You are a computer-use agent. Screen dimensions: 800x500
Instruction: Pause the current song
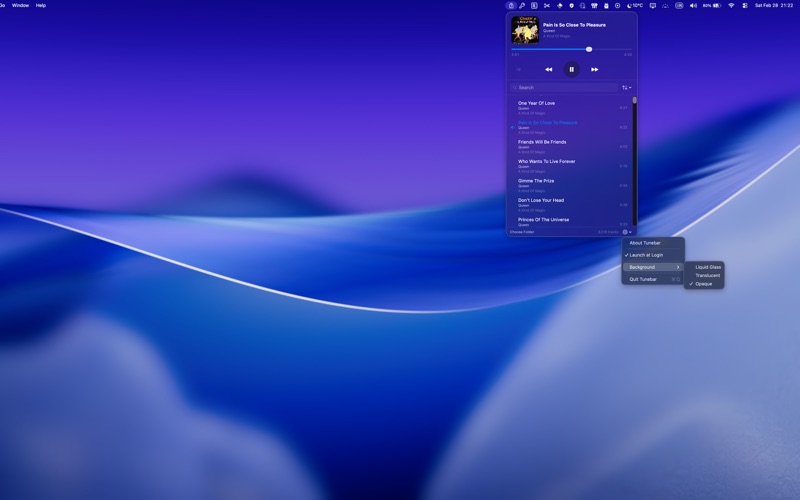[x=571, y=69]
